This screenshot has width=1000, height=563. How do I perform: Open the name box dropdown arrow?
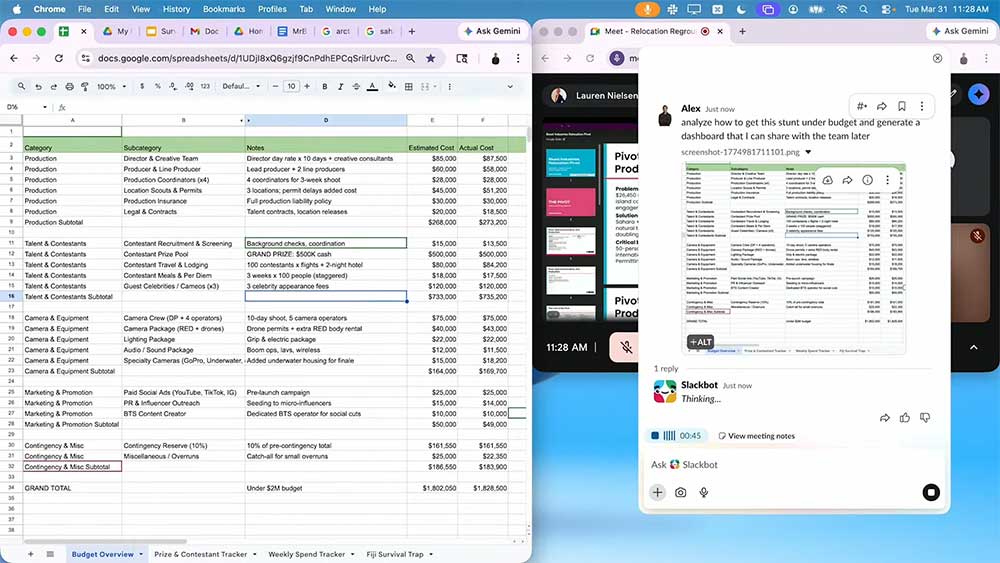pos(45,107)
